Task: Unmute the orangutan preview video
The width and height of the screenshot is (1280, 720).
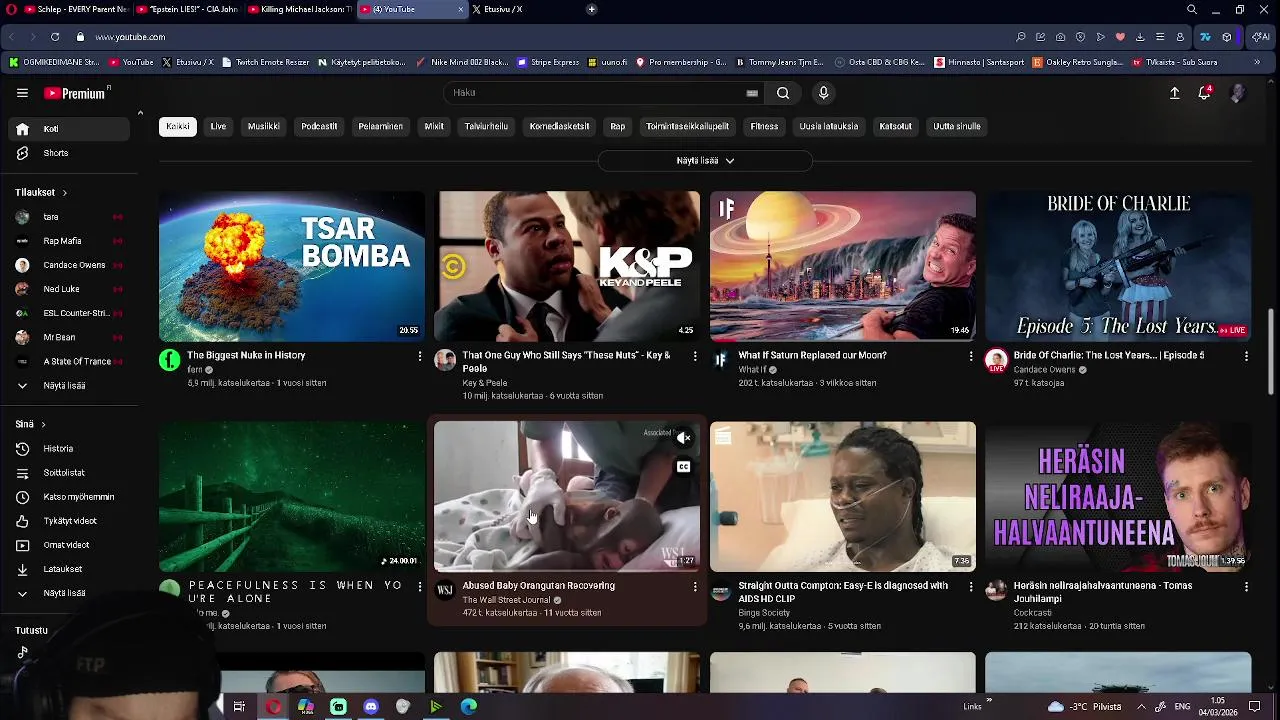Action: pos(684,438)
